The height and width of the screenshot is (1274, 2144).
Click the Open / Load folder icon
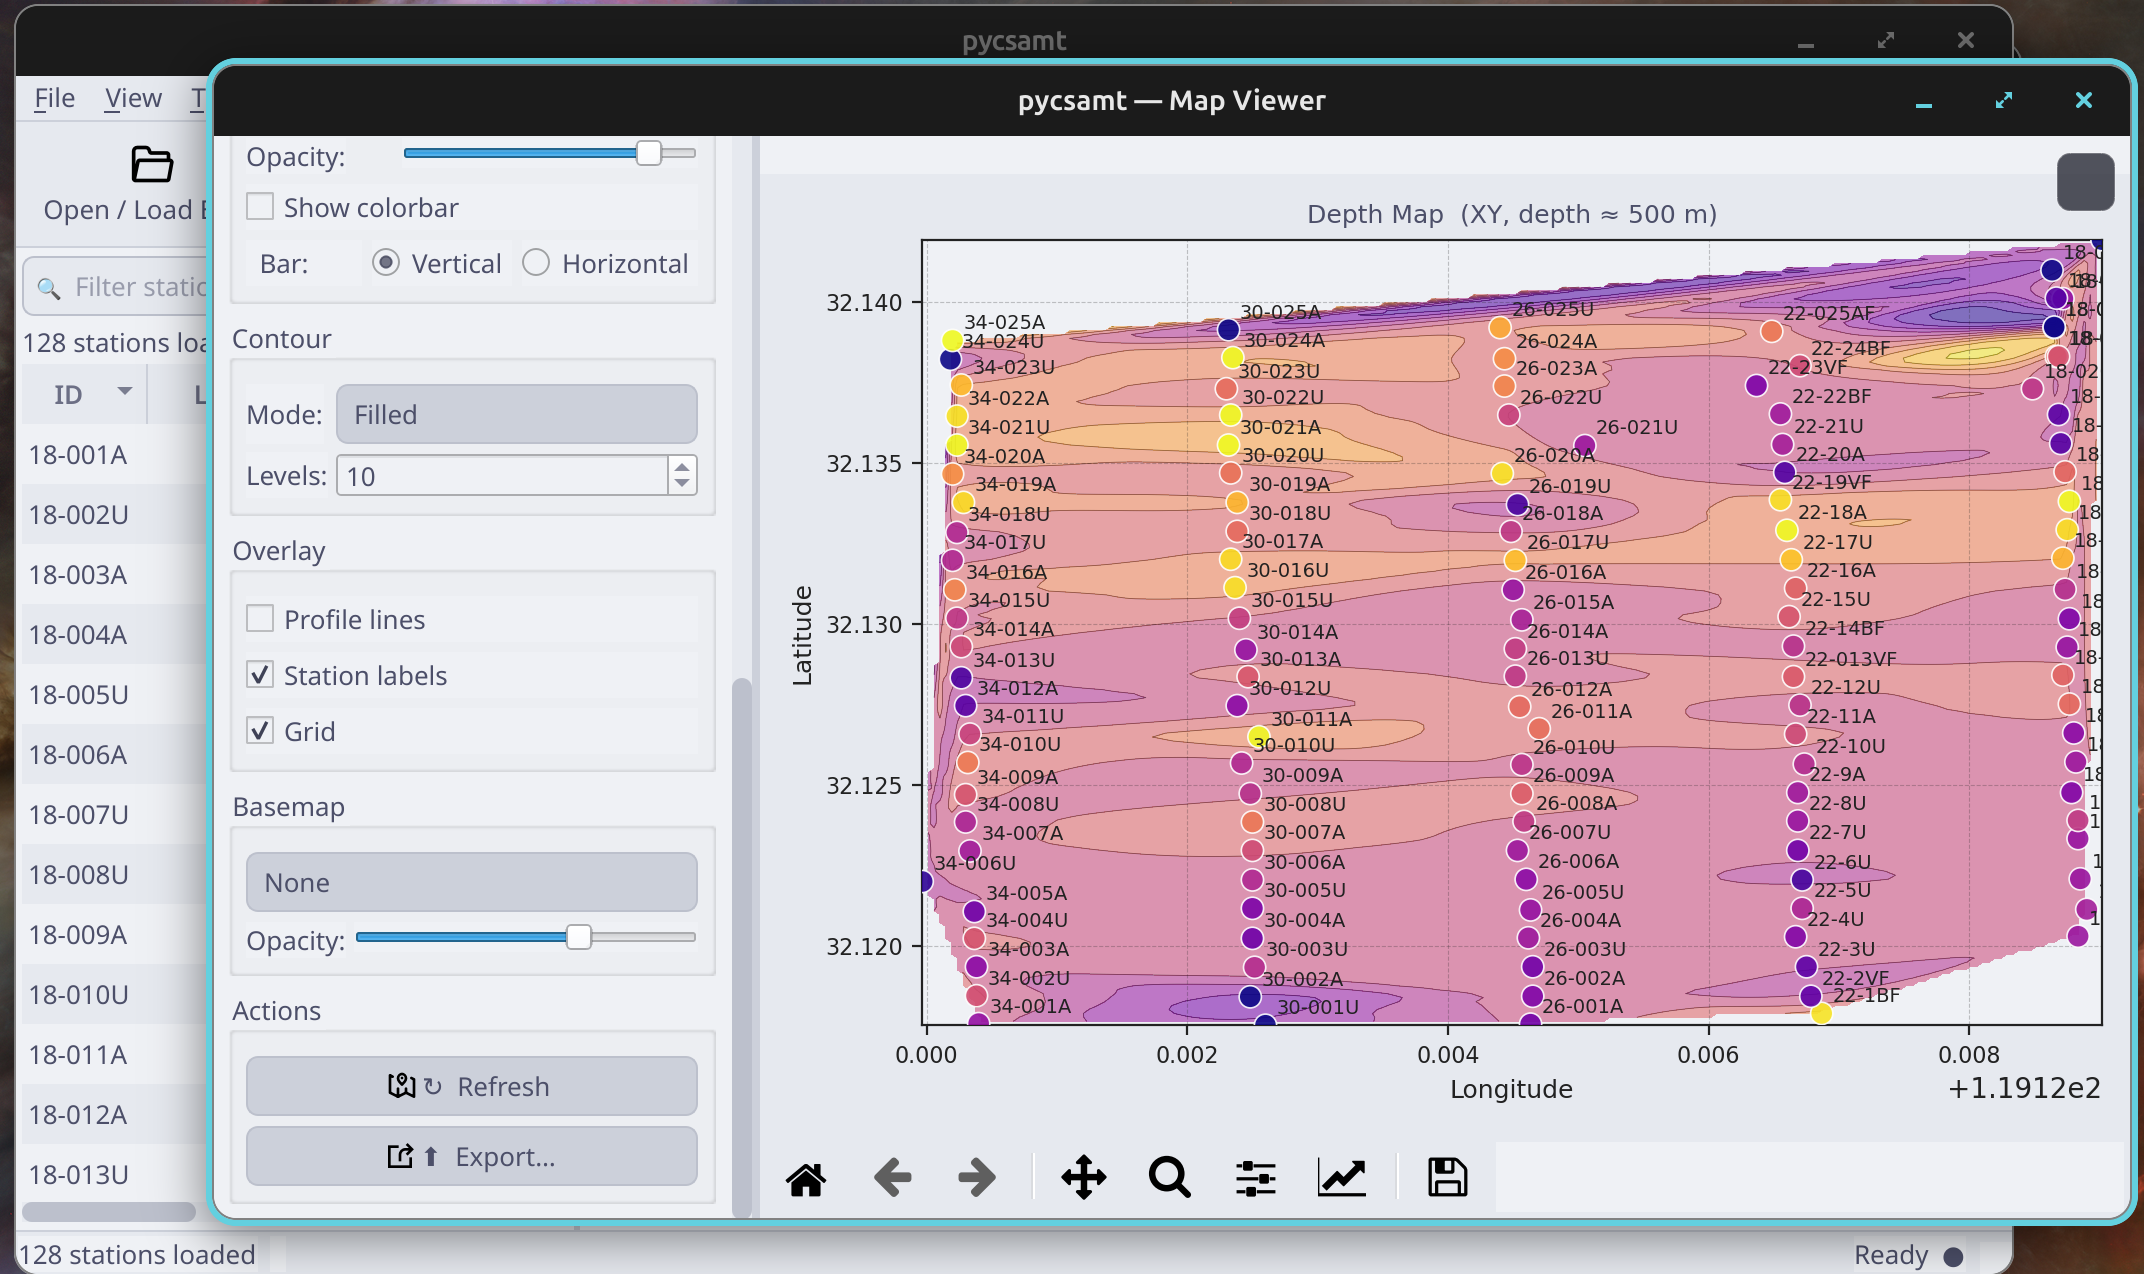[152, 164]
